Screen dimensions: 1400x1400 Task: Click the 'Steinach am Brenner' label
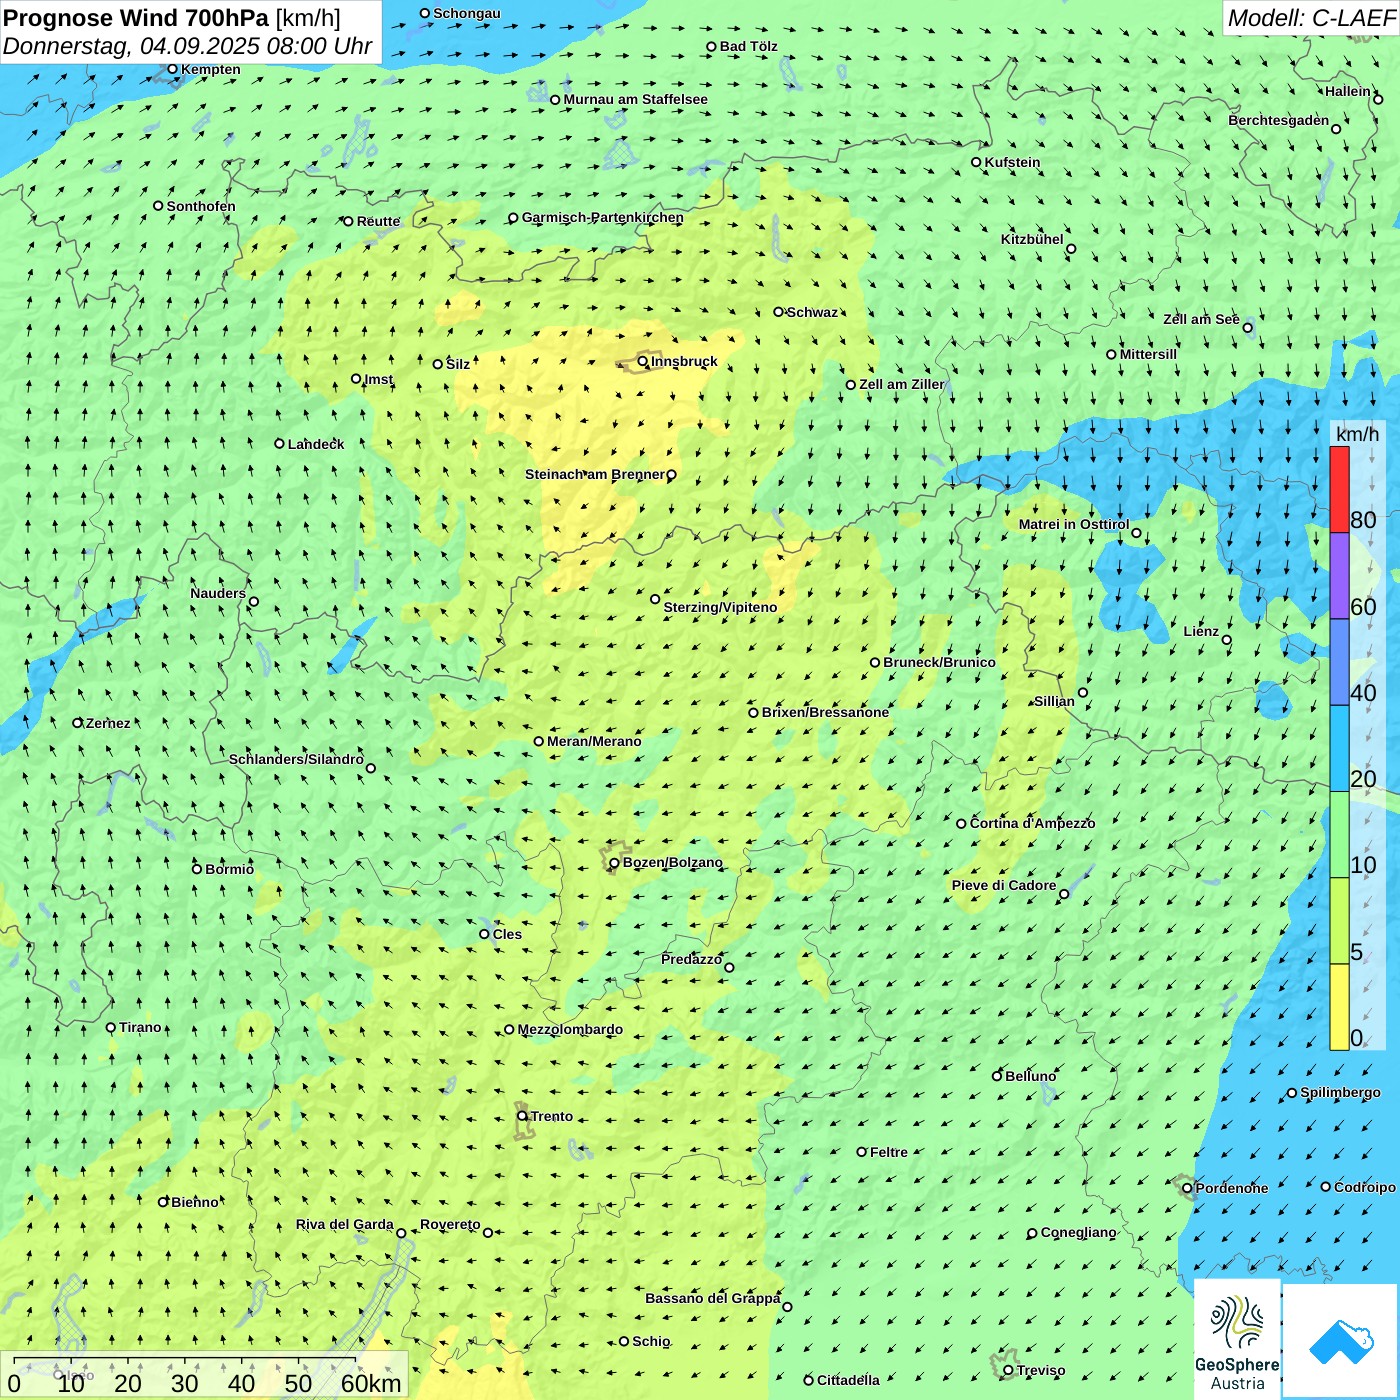595,474
